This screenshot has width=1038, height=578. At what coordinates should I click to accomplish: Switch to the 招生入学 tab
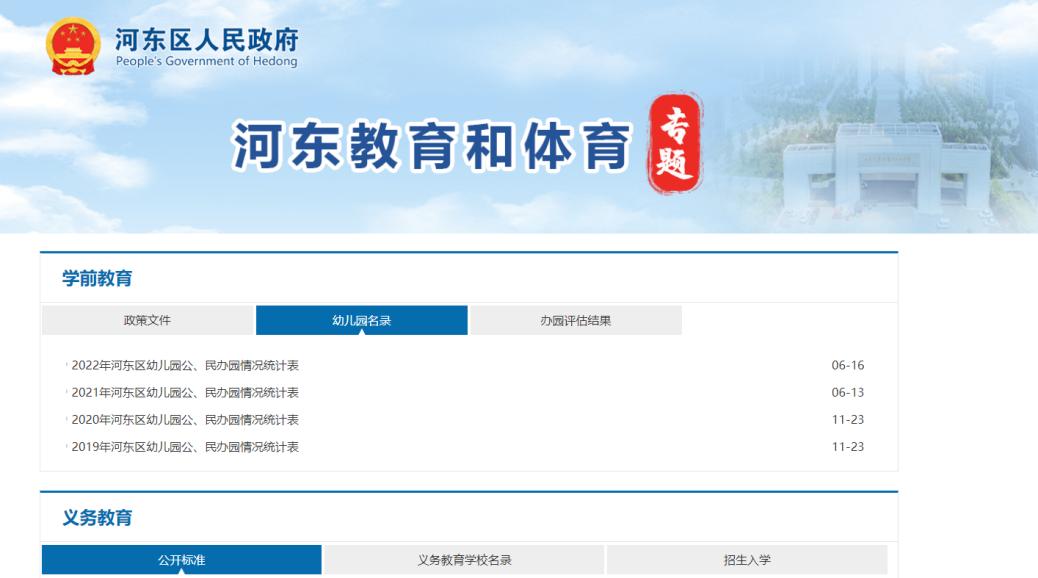[x=747, y=560]
